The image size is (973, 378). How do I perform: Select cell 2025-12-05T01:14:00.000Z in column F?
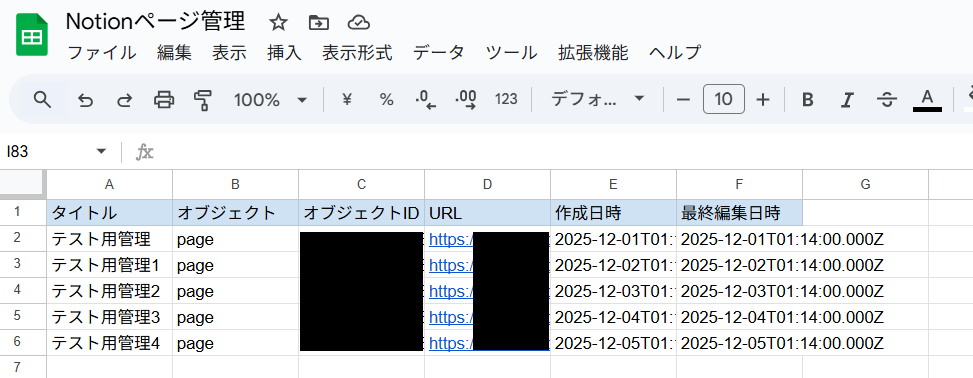point(739,343)
